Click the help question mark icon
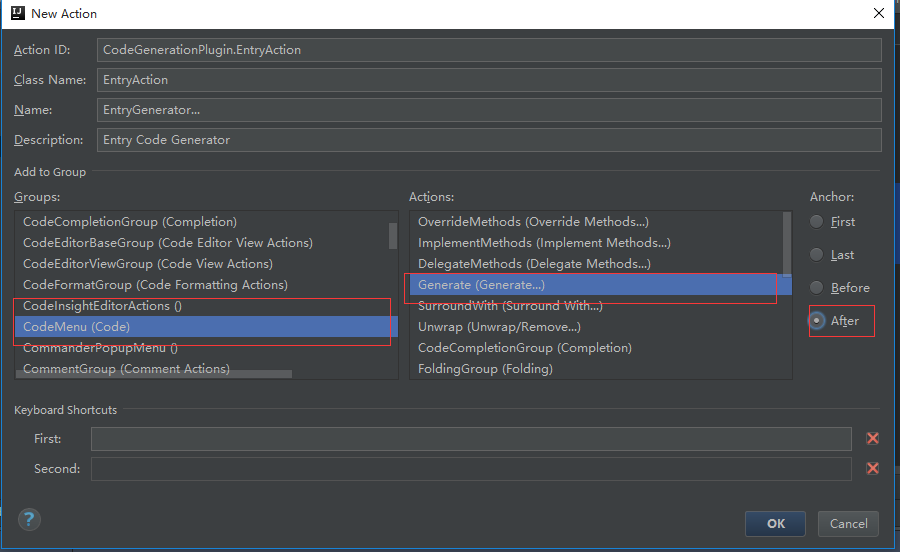Viewport: 900px width, 552px height. 29,520
